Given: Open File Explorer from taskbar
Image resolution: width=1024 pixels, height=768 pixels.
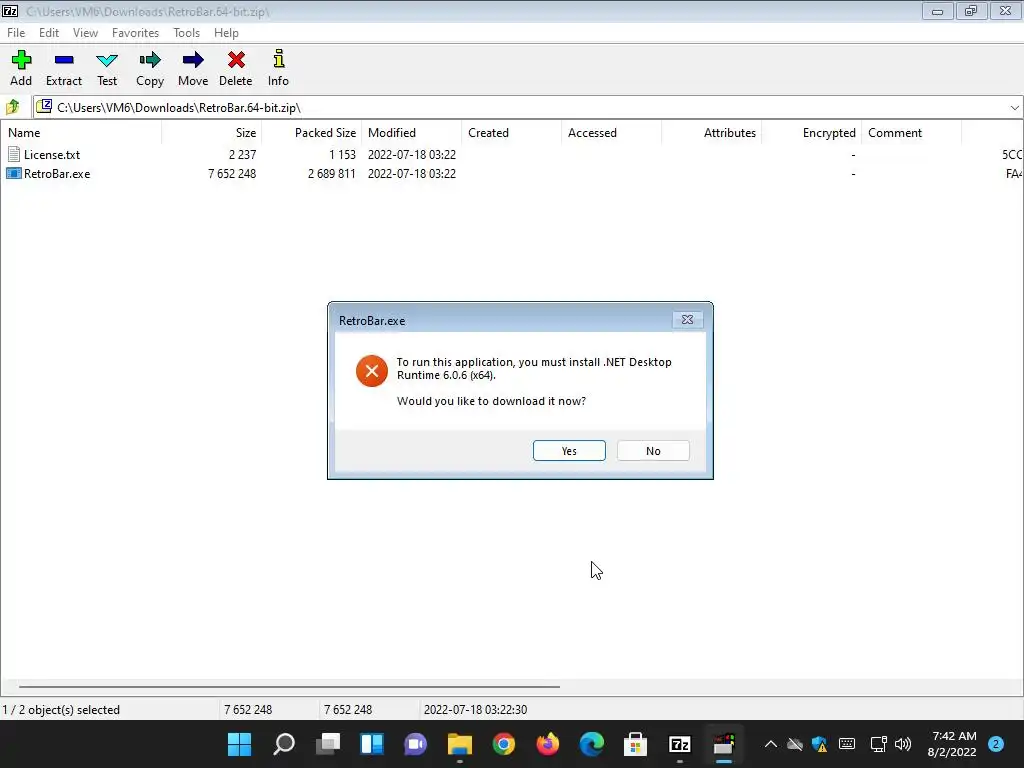Looking at the screenshot, I should click(459, 744).
